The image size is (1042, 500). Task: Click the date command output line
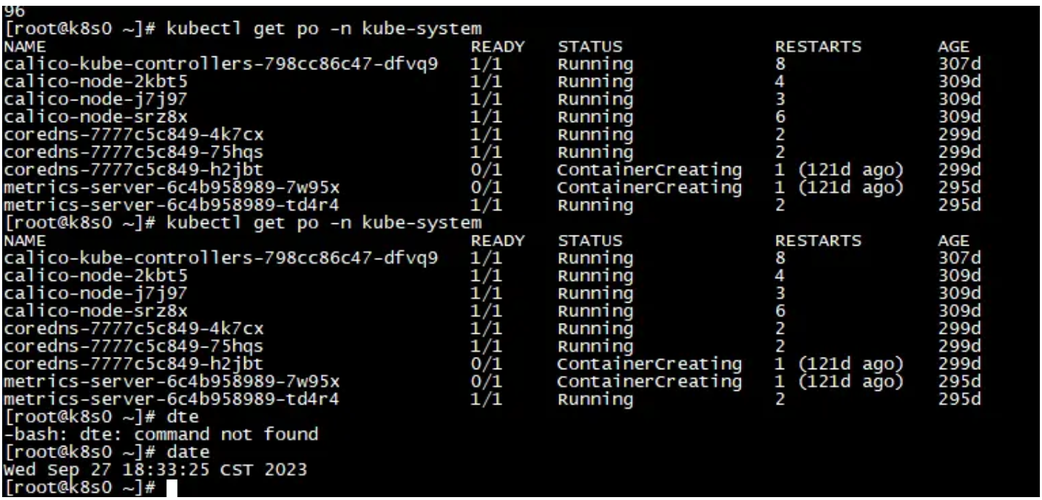[156, 470]
